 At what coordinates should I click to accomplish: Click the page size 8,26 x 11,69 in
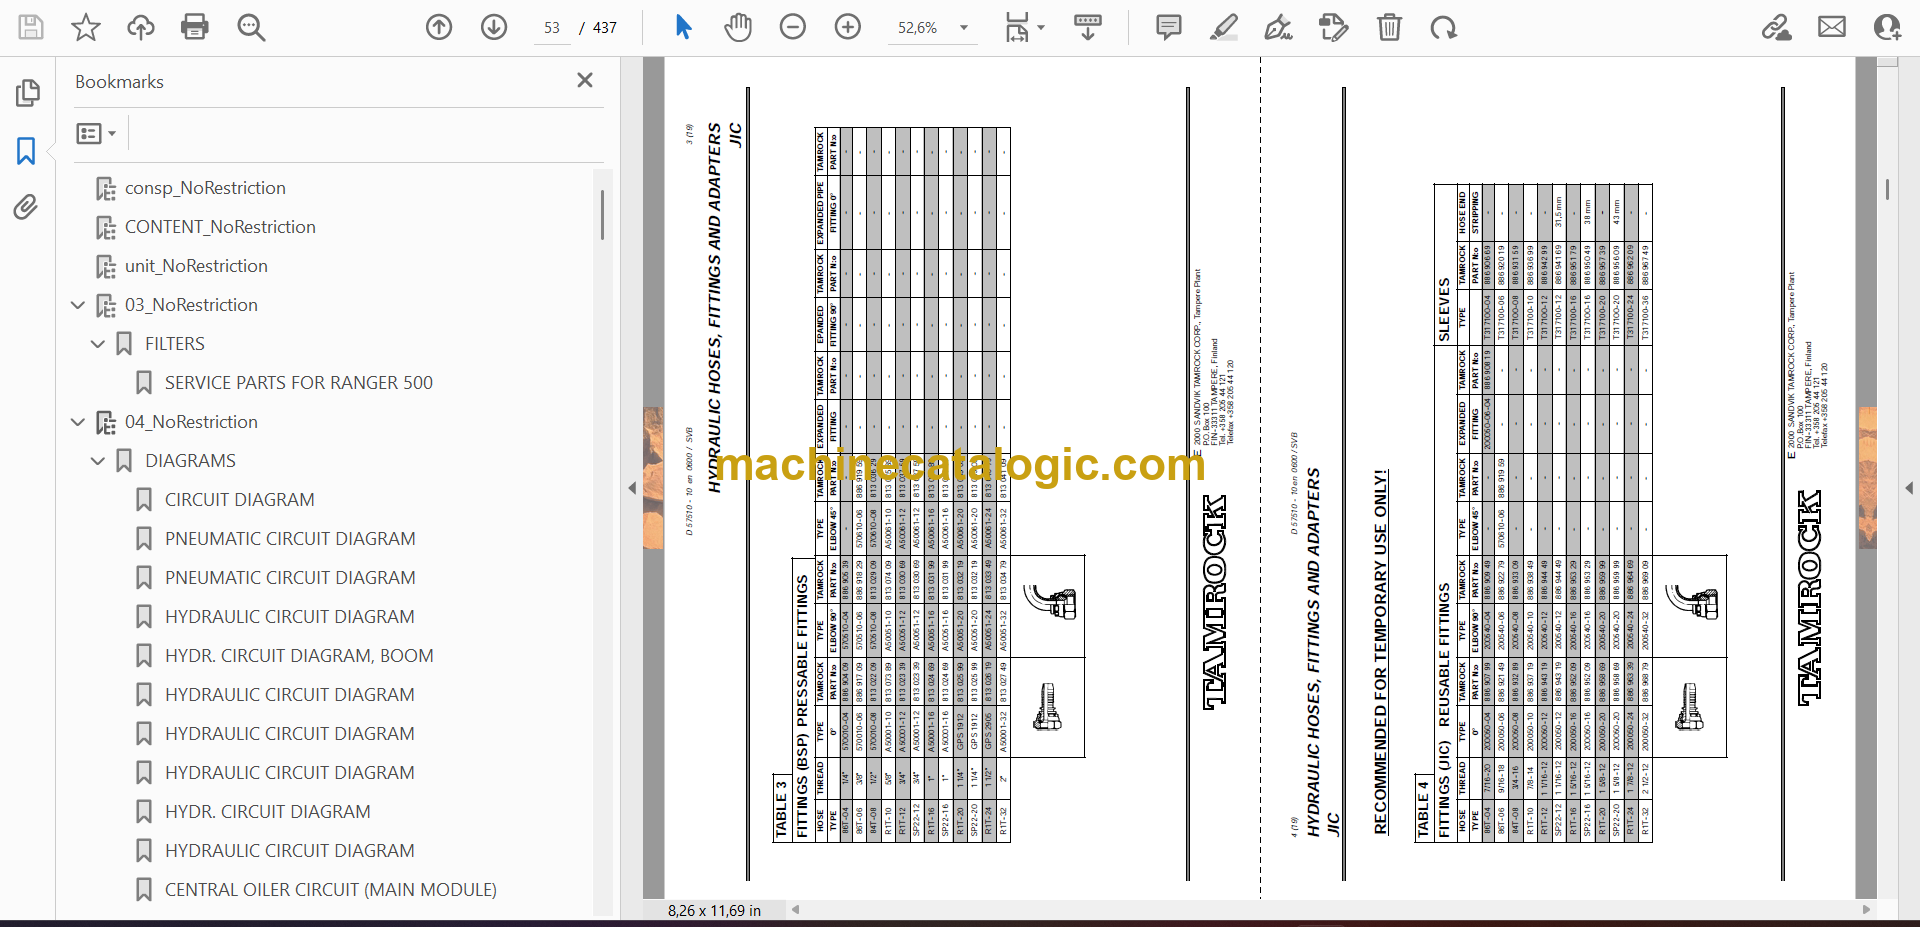point(714,911)
